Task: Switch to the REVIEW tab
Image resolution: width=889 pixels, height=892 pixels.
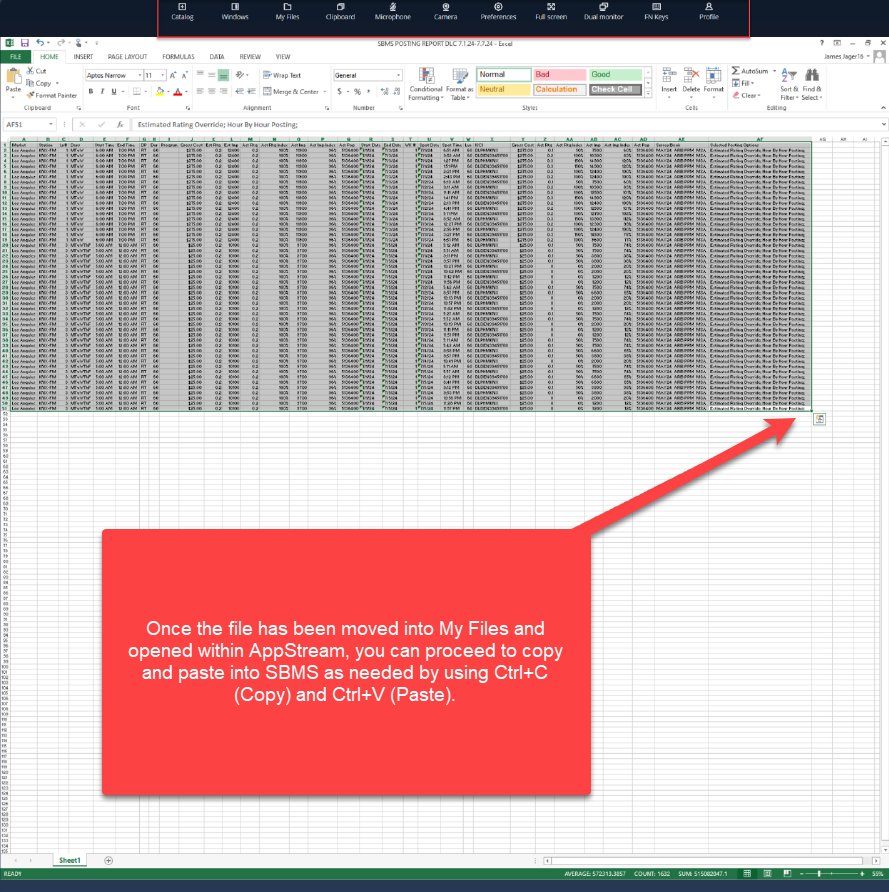Action: pos(250,57)
